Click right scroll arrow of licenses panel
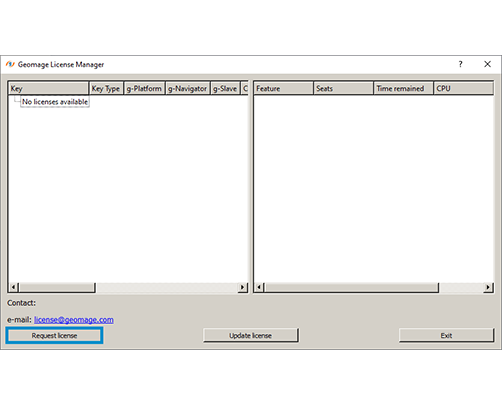This screenshot has height=403, width=502. point(243,287)
